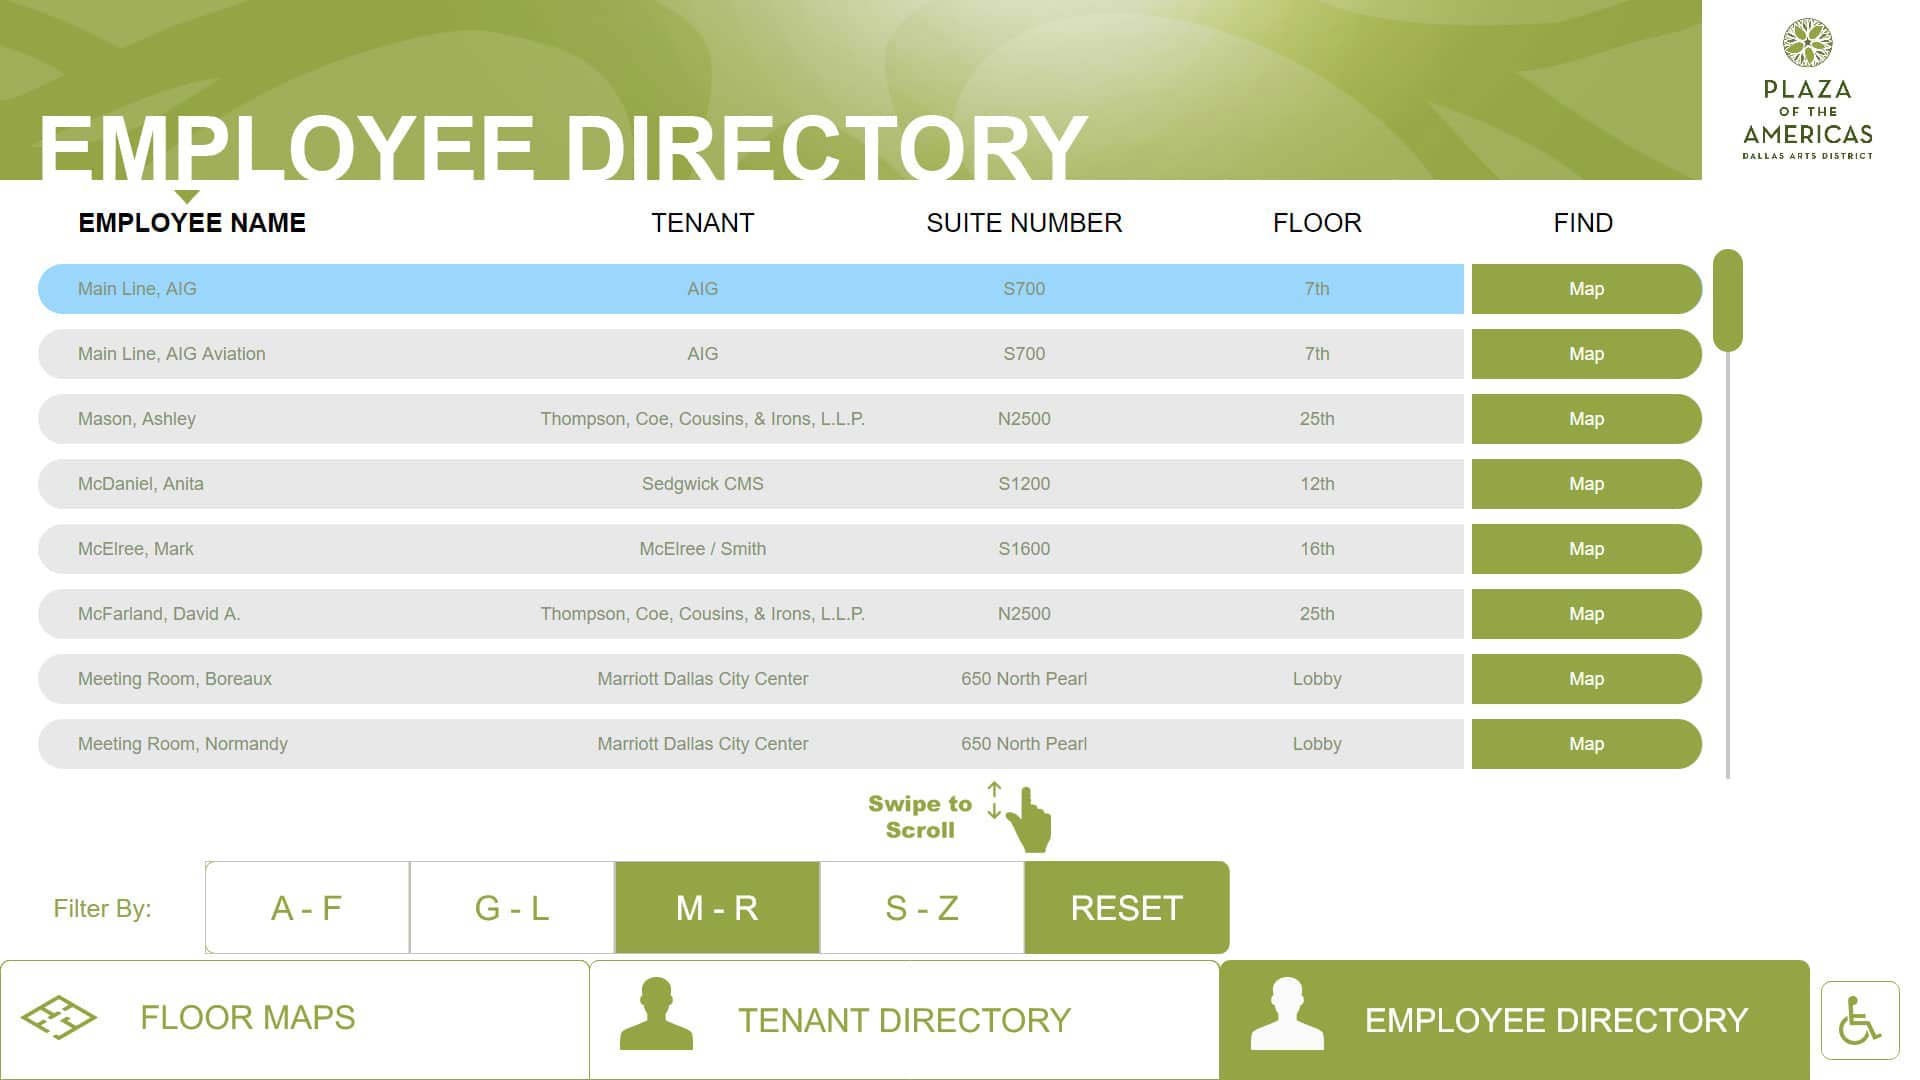Click the Swipe to Scroll hint
Viewport: 1920px width, 1080px height.
point(959,817)
